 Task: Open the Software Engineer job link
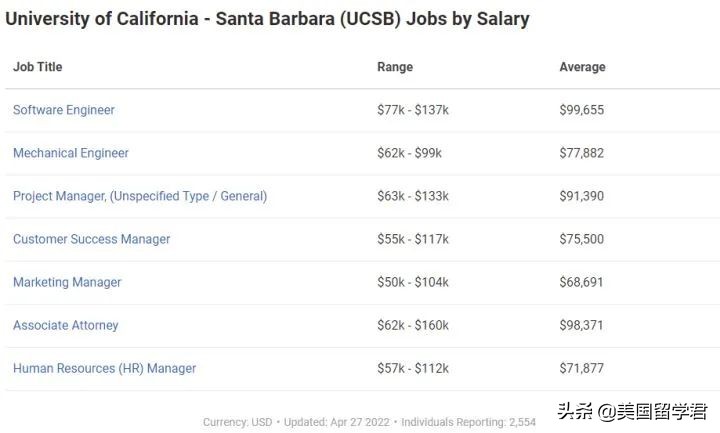coord(64,110)
